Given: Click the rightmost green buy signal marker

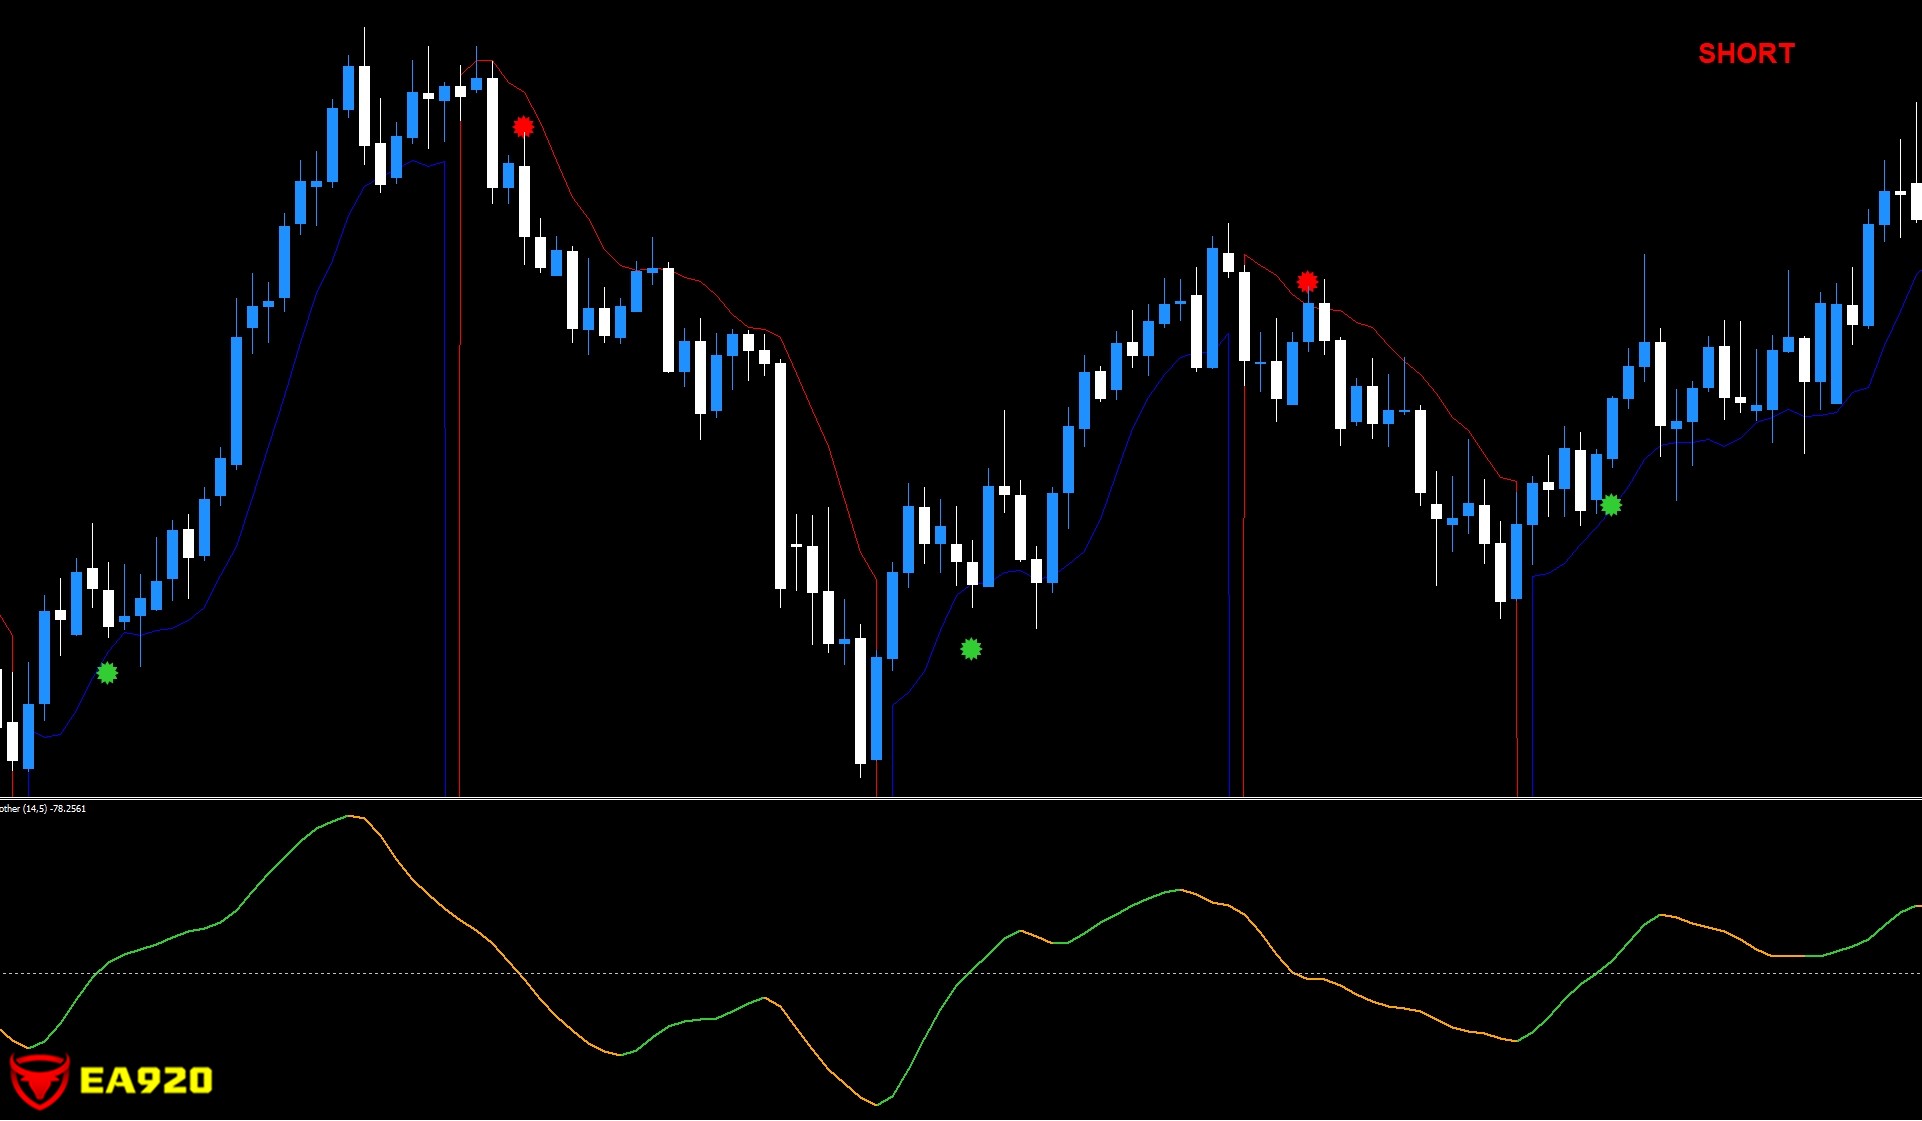Looking at the screenshot, I should point(1611,505).
